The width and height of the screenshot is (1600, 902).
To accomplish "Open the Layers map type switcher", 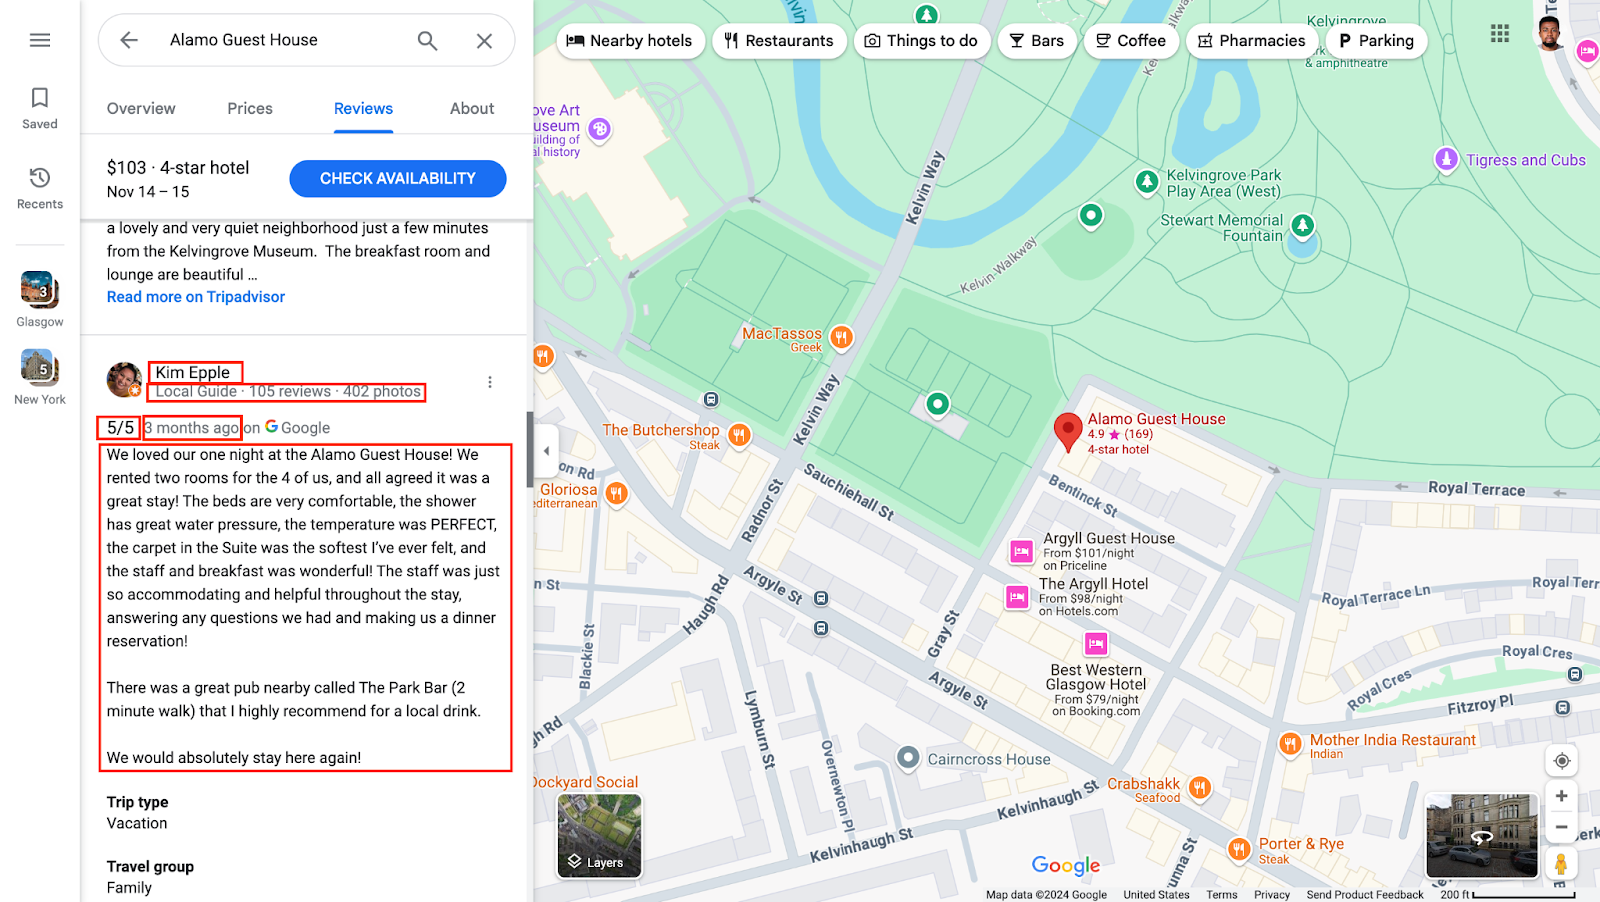I will point(600,836).
